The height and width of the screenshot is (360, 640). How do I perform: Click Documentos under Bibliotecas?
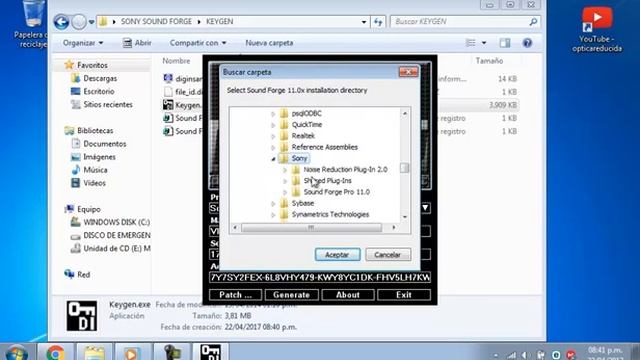pyautogui.click(x=104, y=144)
